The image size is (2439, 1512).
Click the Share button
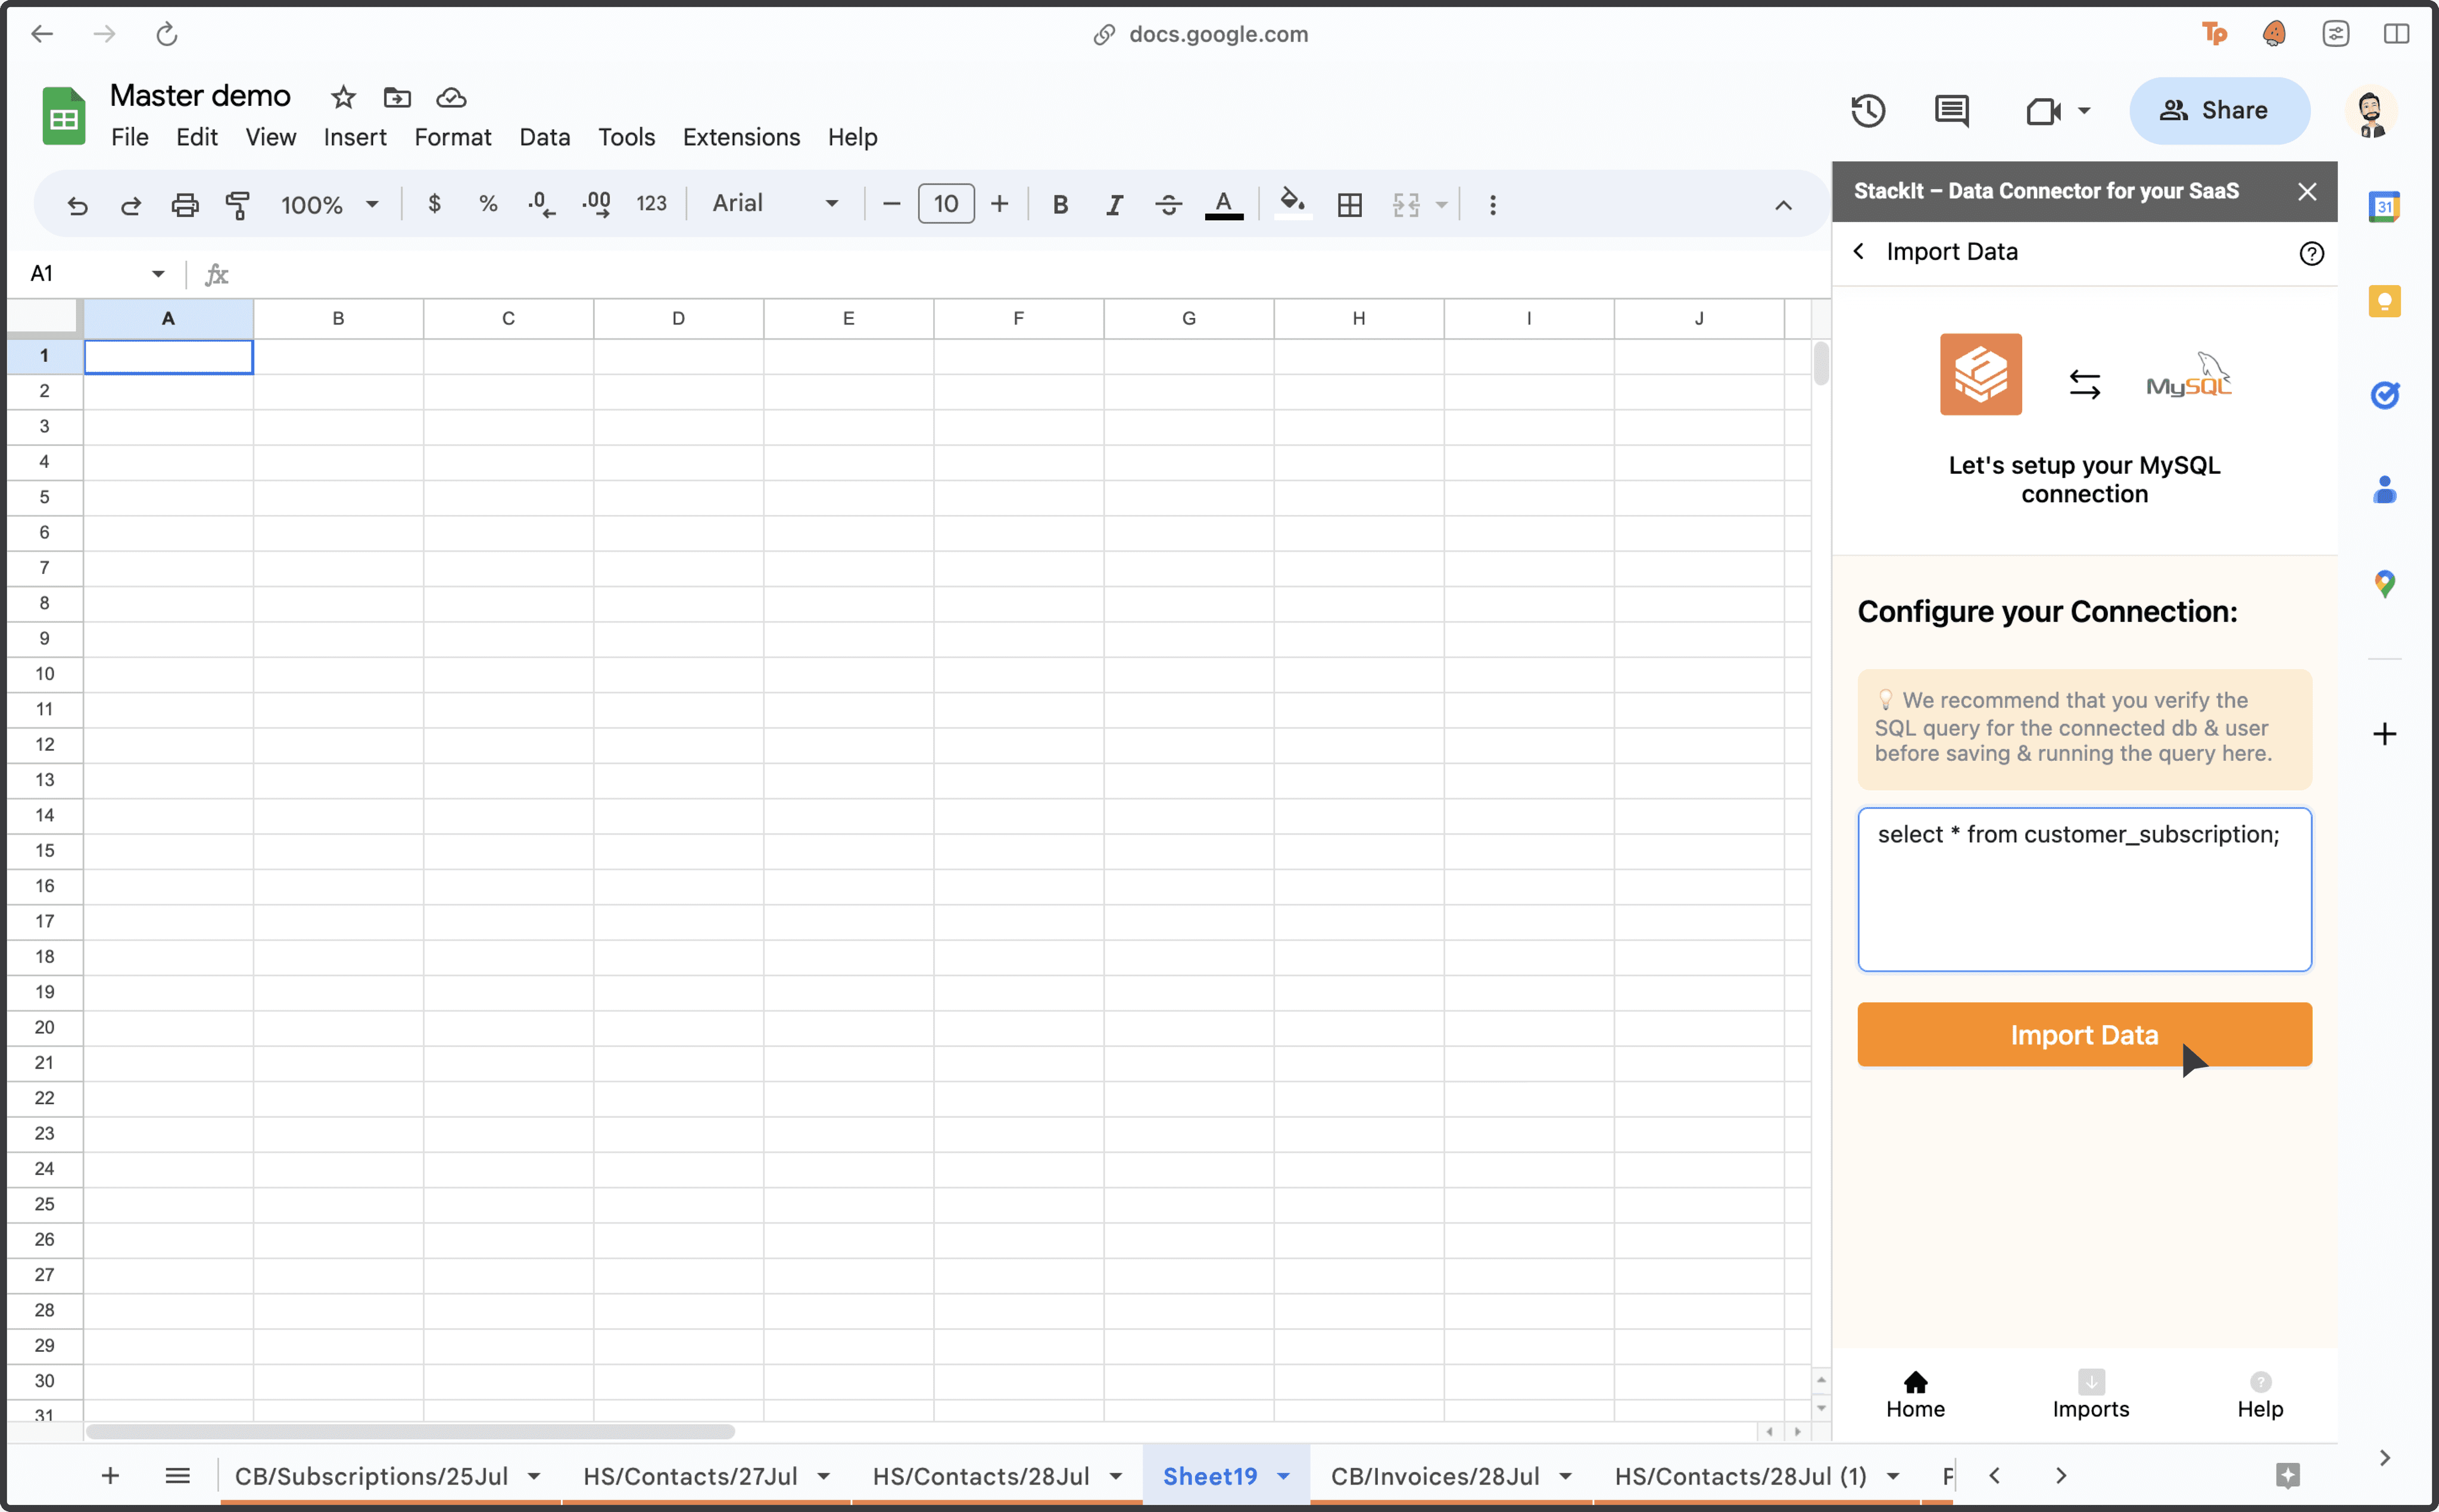pyautogui.click(x=2219, y=110)
